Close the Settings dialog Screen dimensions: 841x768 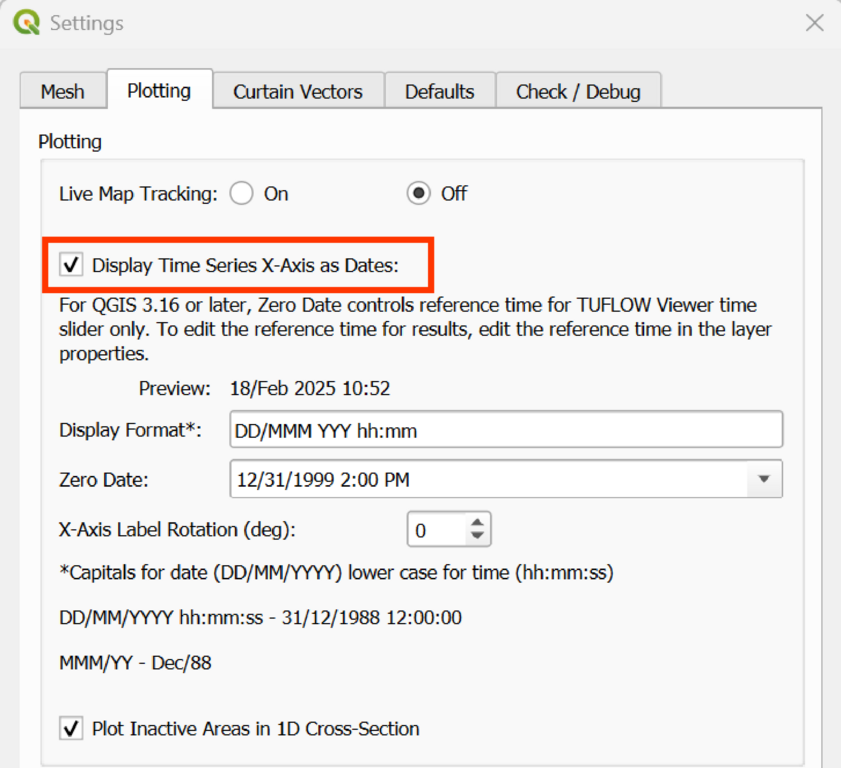pyautogui.click(x=815, y=23)
